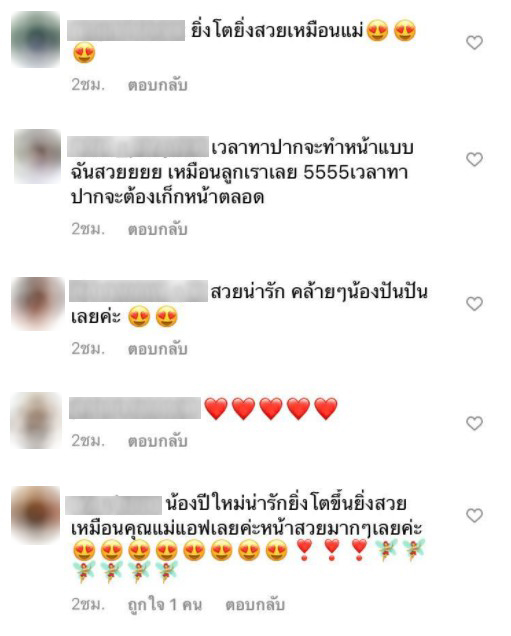Open the blurred username of the first commenter
The image size is (511, 636).
pos(126,30)
